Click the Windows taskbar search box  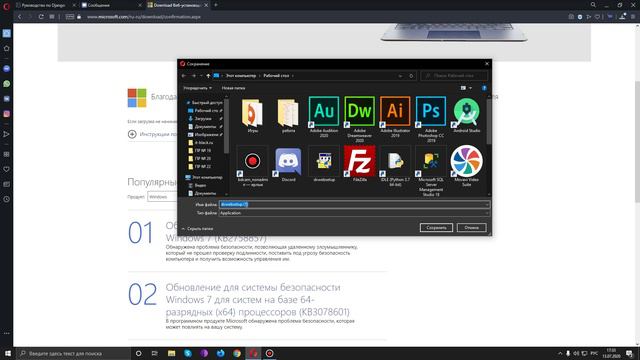tap(73, 353)
